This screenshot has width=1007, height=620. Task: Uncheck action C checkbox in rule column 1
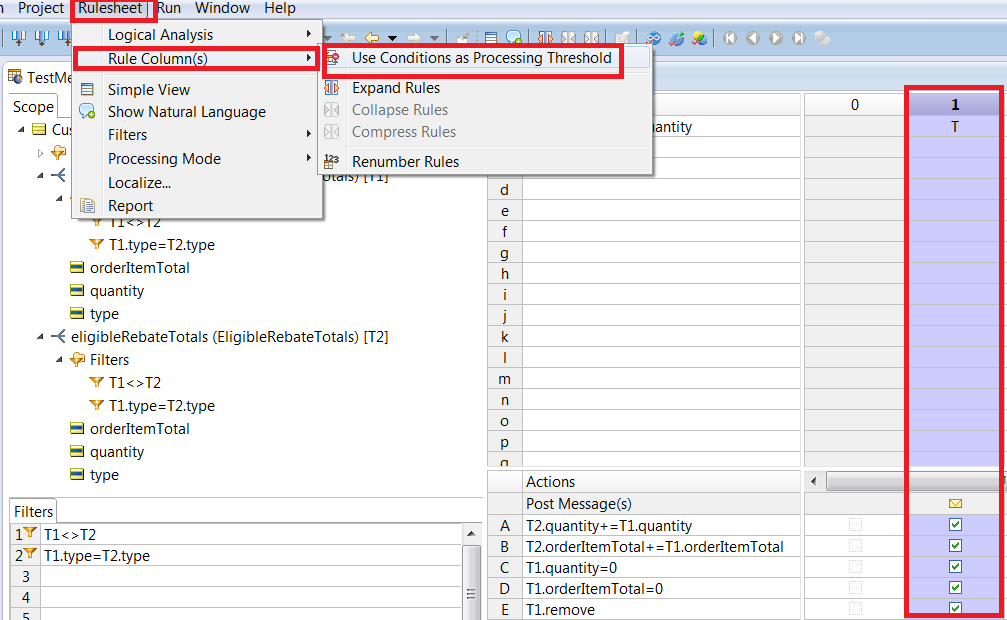coord(955,567)
